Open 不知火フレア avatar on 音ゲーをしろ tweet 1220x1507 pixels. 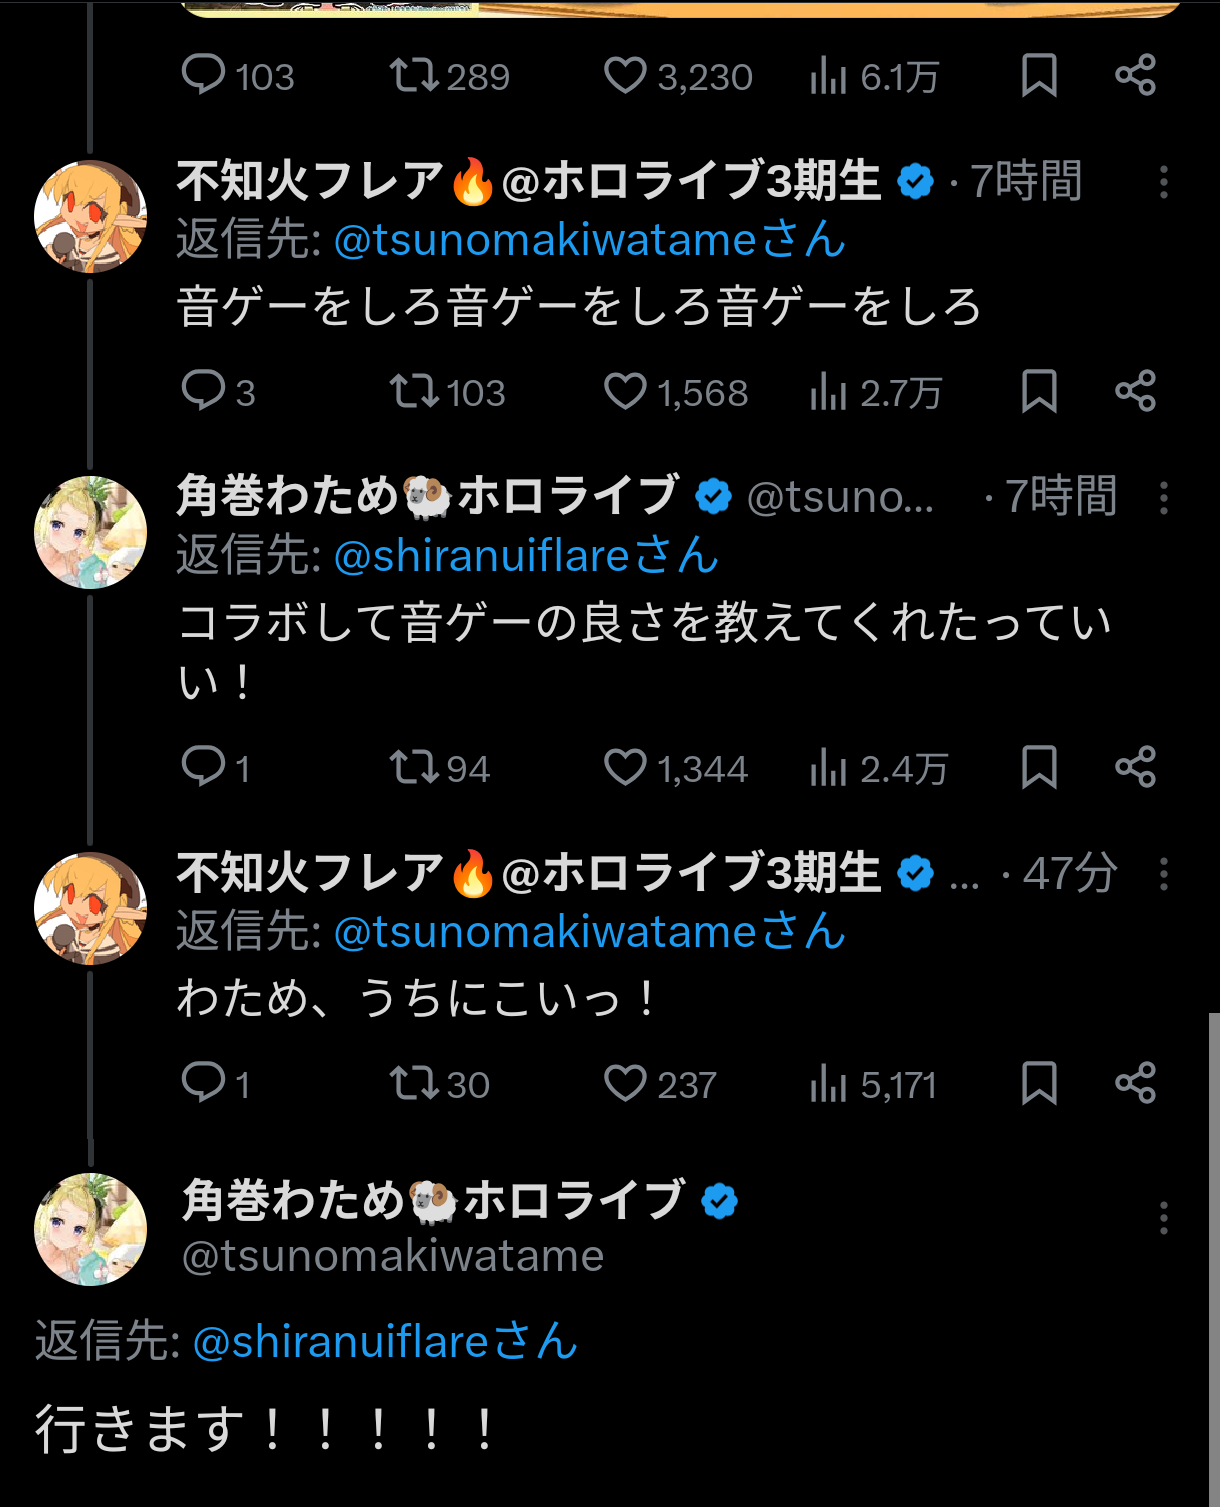point(91,216)
